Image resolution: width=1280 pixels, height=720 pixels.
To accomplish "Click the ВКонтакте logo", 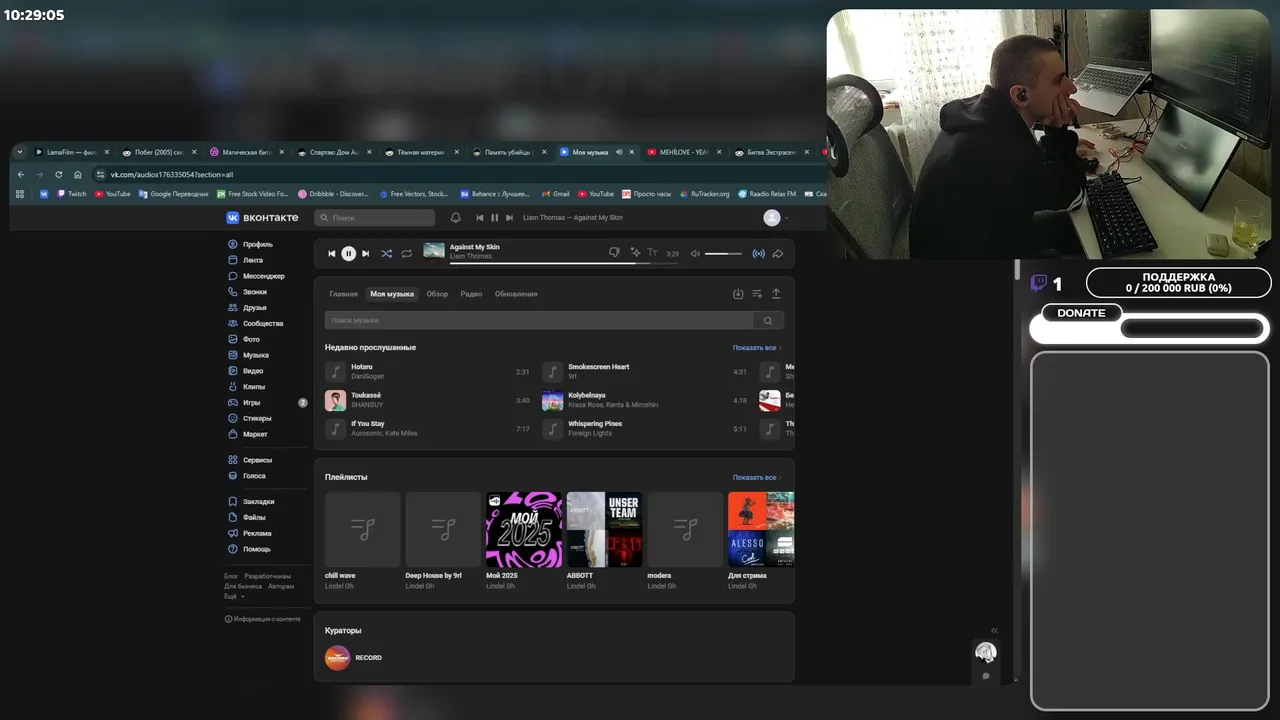I will coord(262,217).
